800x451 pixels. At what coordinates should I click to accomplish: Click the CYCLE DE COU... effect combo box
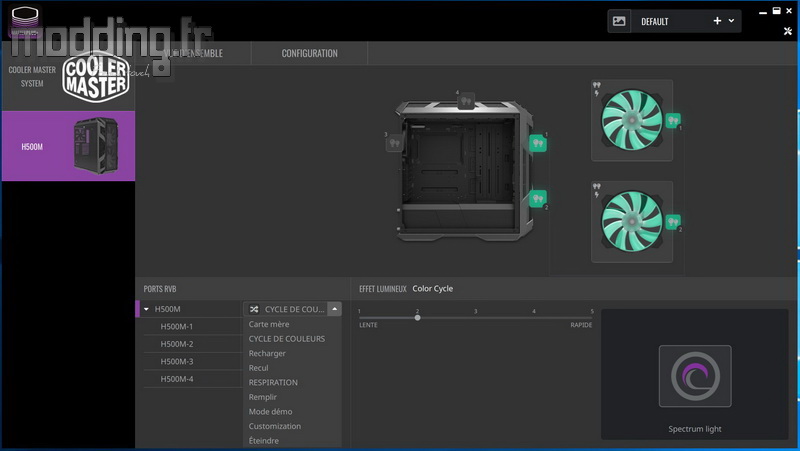pyautogui.click(x=292, y=309)
